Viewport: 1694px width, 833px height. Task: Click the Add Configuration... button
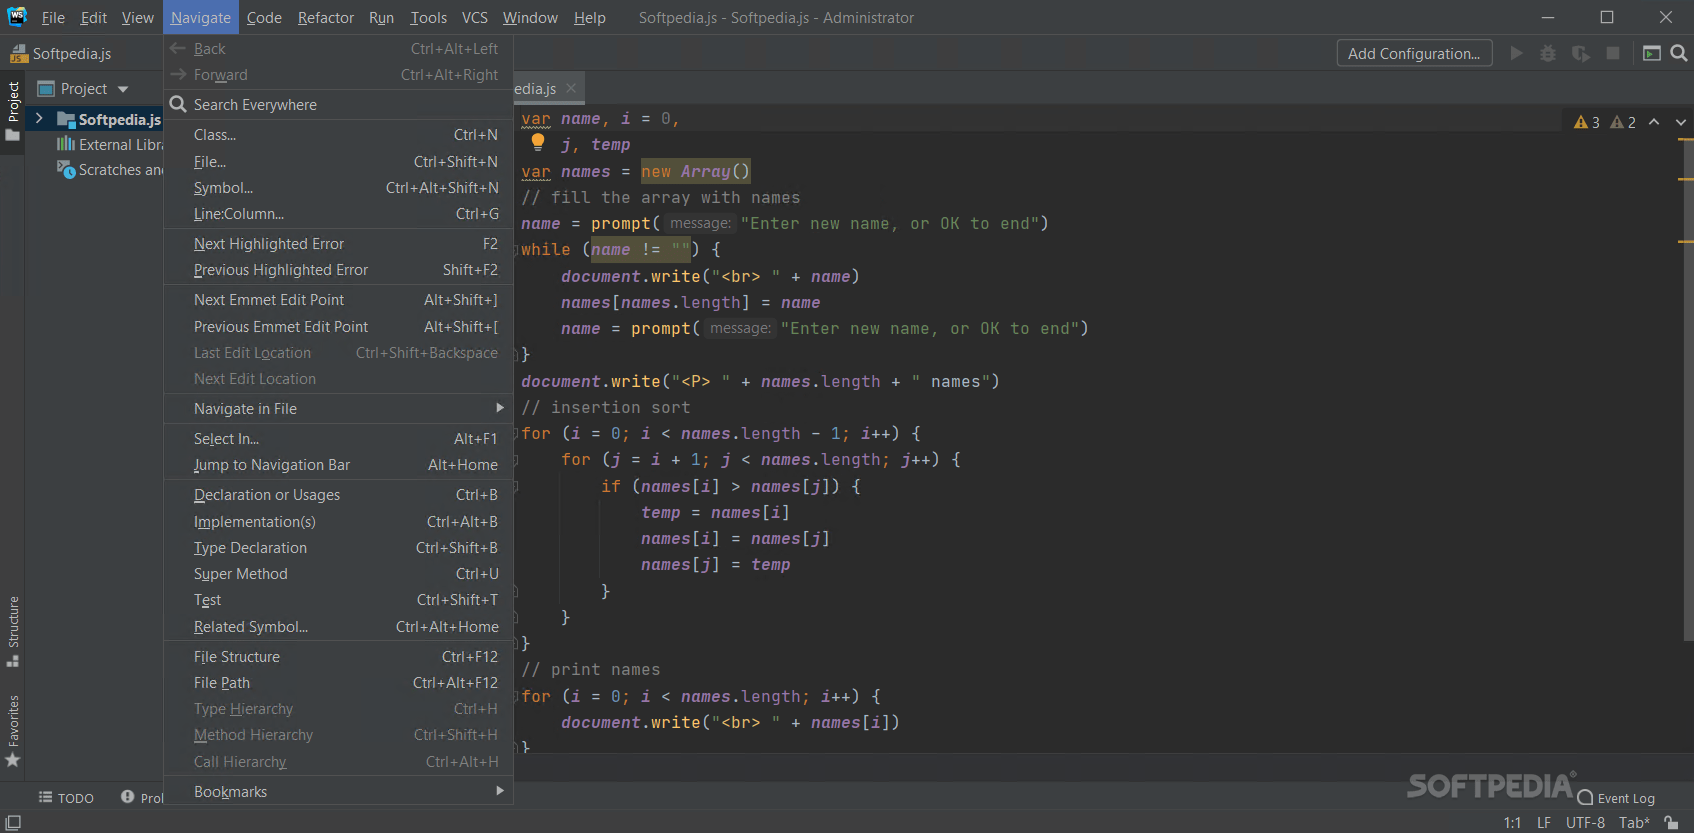click(x=1414, y=53)
